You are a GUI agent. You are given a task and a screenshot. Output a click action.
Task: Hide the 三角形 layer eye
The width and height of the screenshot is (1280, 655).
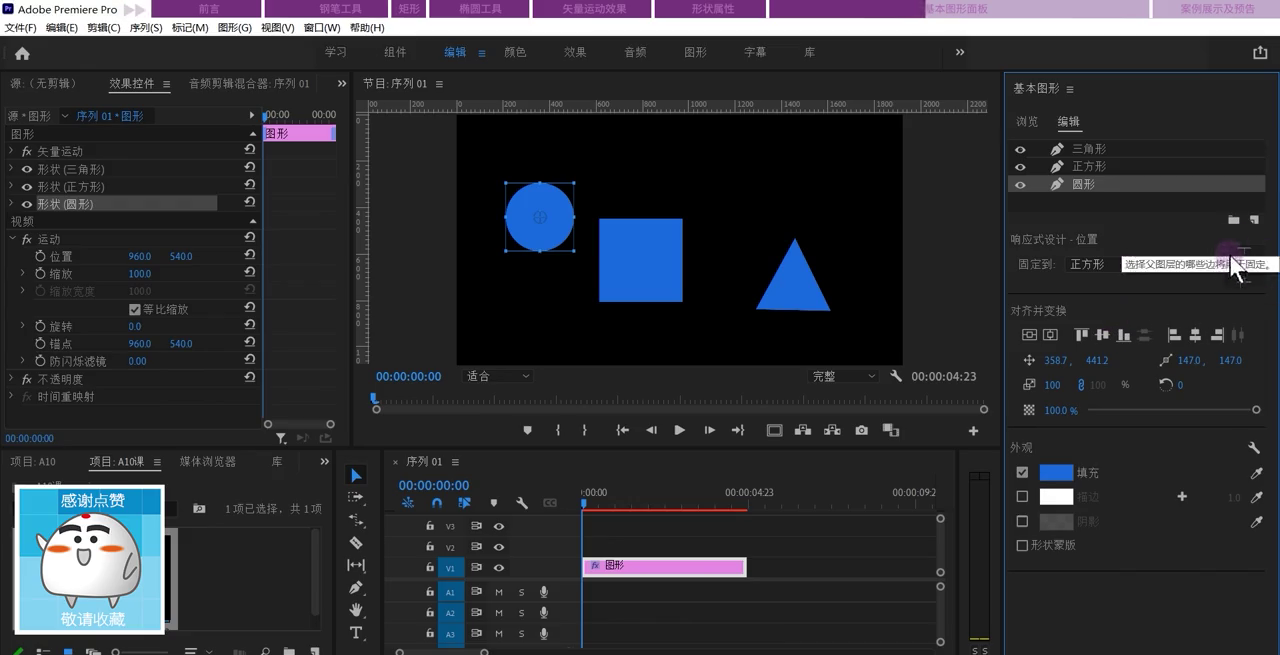(x=1021, y=149)
